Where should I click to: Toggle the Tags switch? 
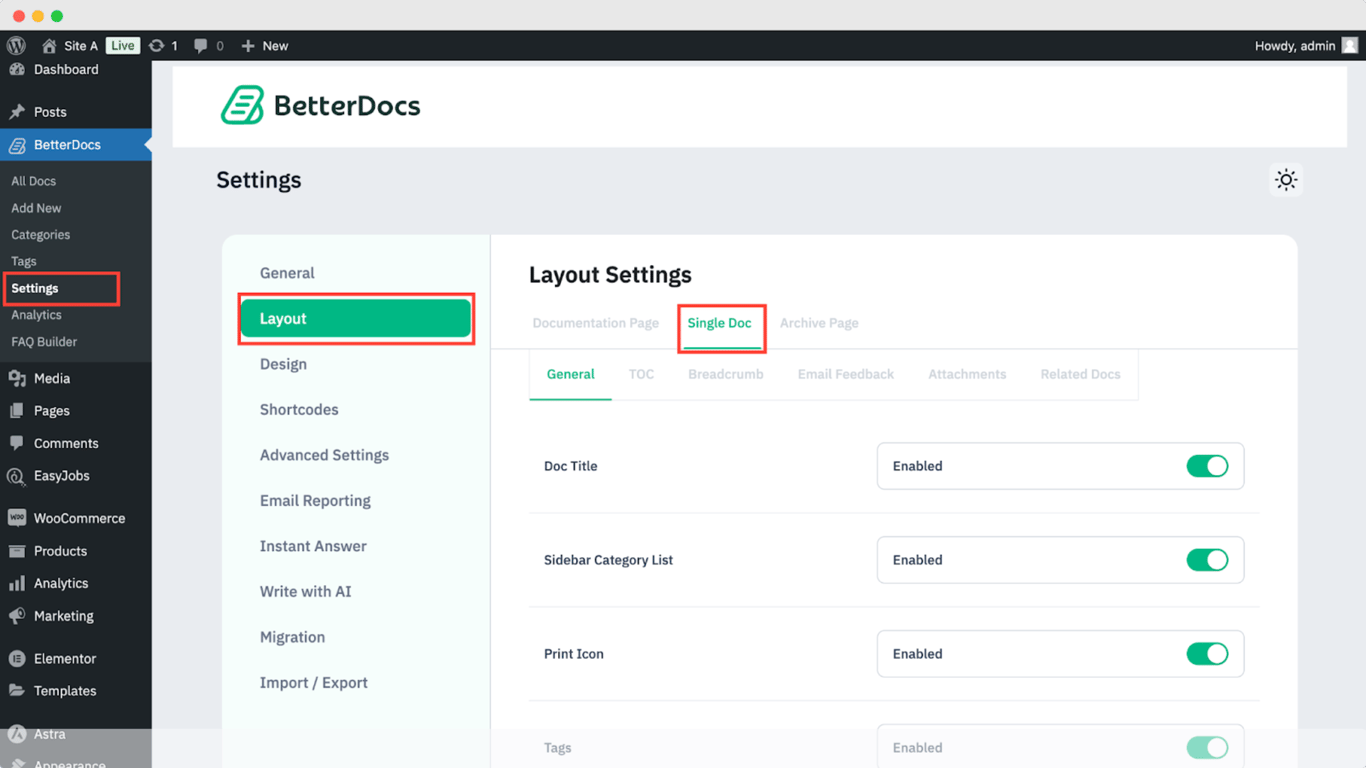click(x=1207, y=748)
